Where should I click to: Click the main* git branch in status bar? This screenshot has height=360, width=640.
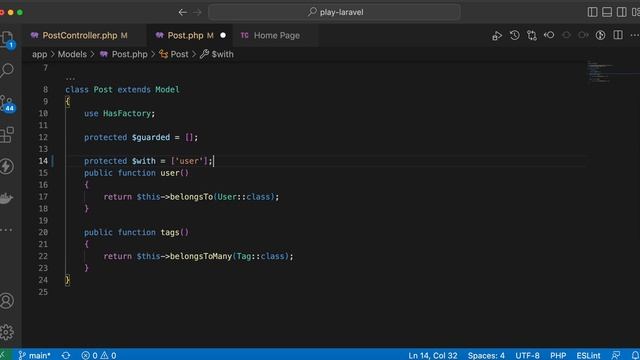pos(34,356)
